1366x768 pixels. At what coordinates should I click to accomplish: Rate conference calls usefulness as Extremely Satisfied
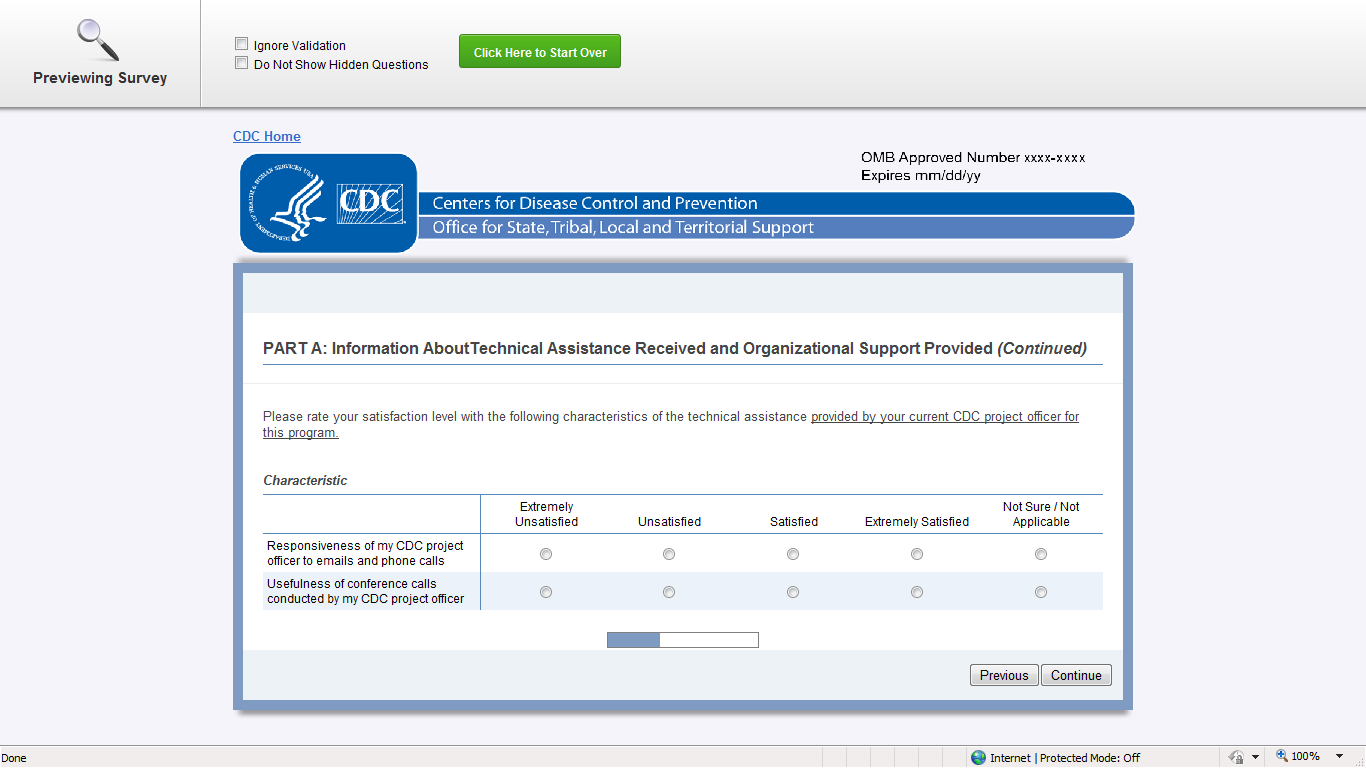(917, 592)
